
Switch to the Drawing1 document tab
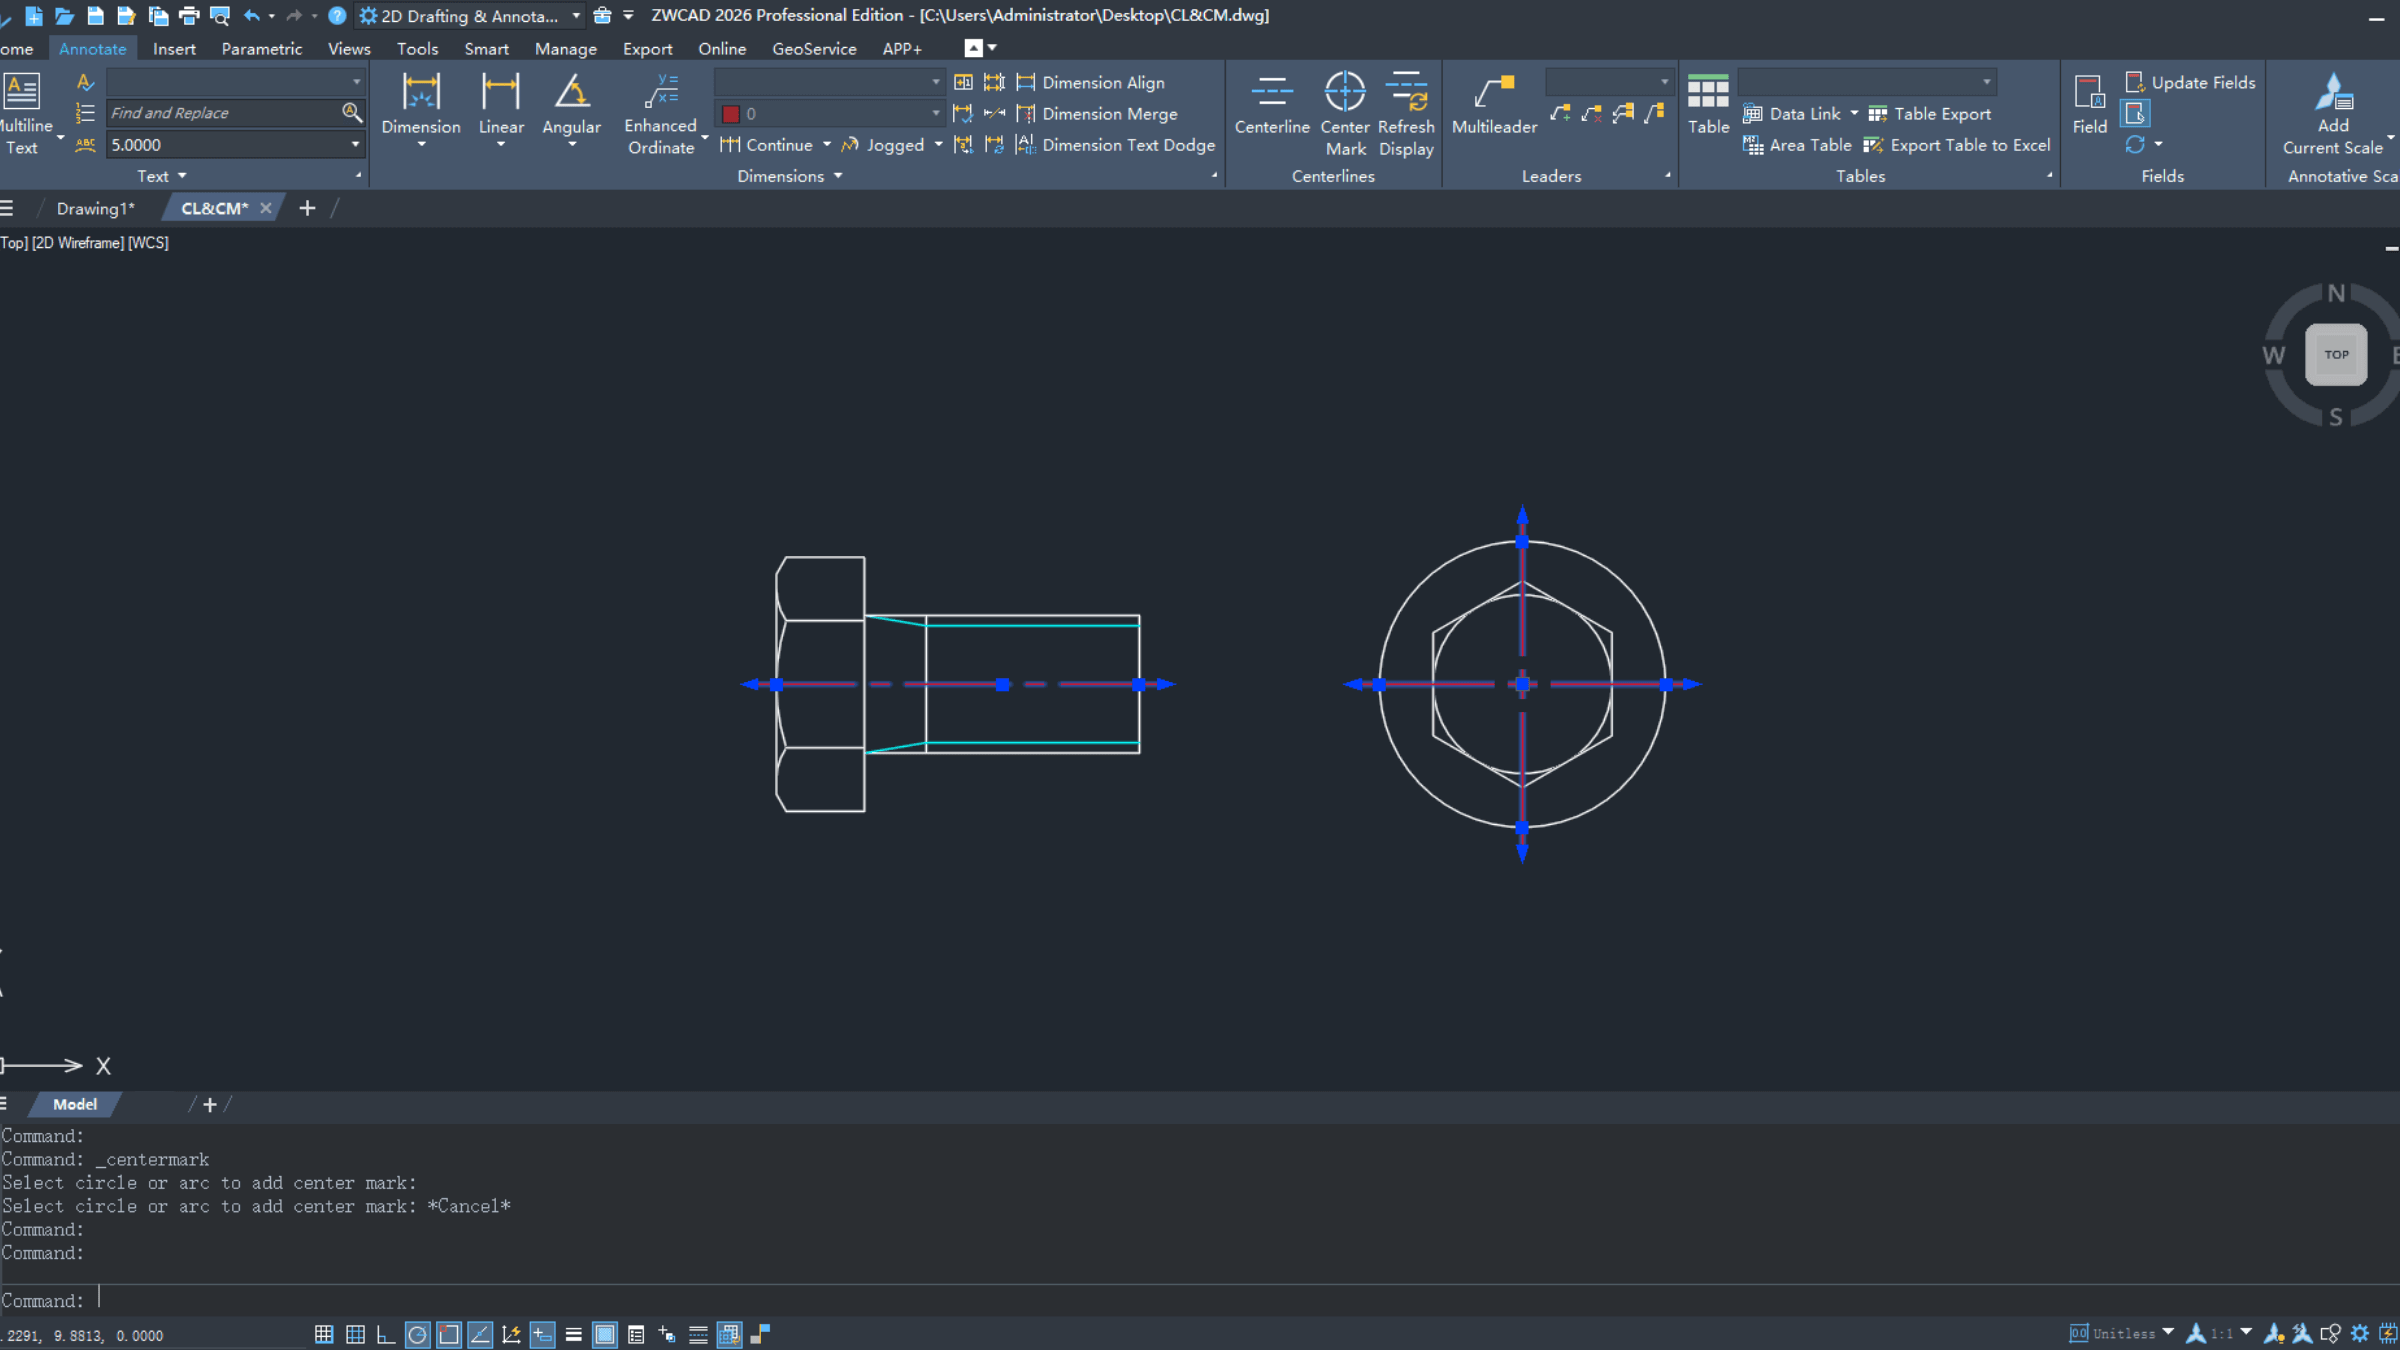tap(95, 208)
